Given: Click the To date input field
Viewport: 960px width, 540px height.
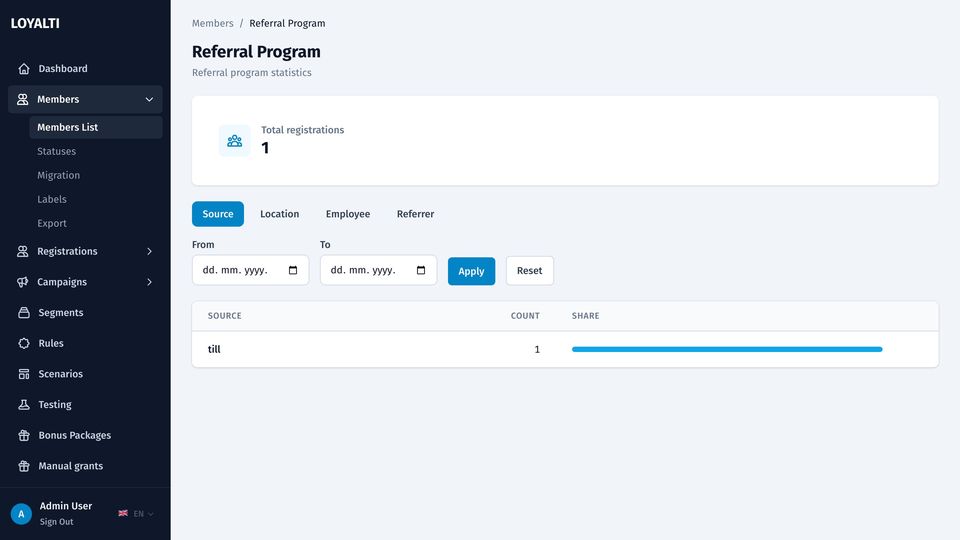Looking at the screenshot, I should [378, 270].
